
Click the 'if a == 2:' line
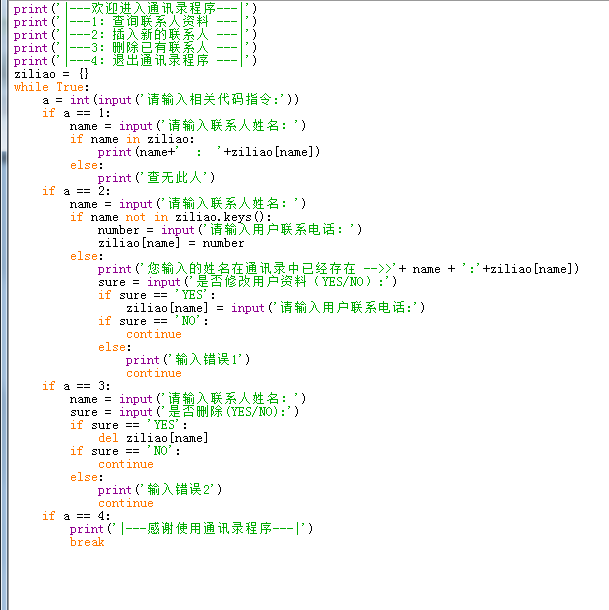(76, 191)
